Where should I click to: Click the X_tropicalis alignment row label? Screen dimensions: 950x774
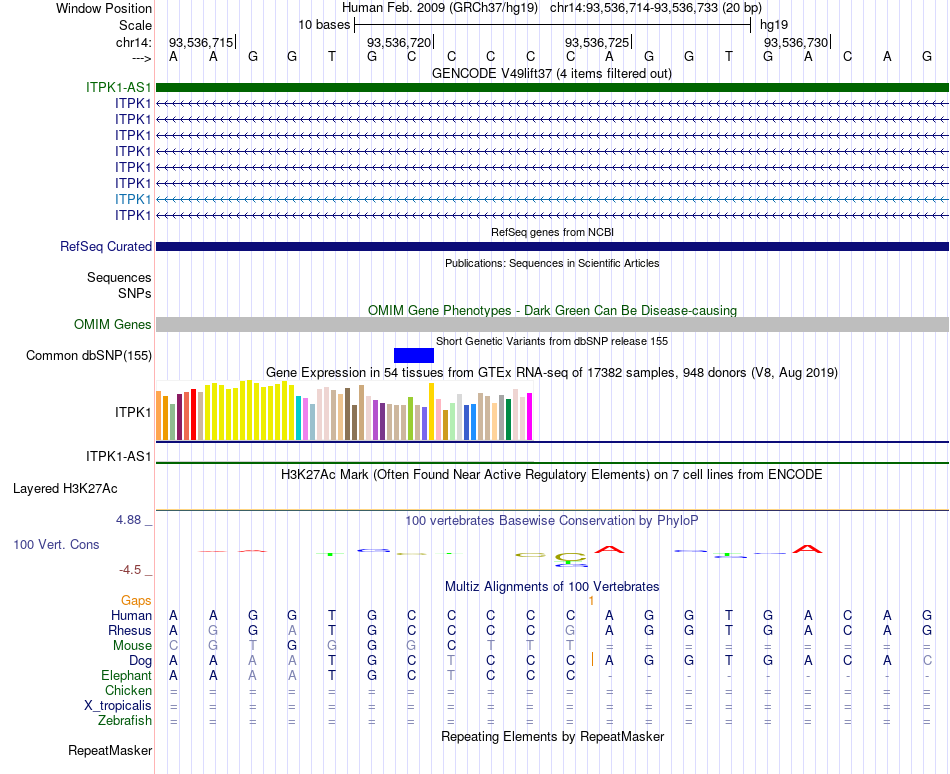tap(118, 706)
